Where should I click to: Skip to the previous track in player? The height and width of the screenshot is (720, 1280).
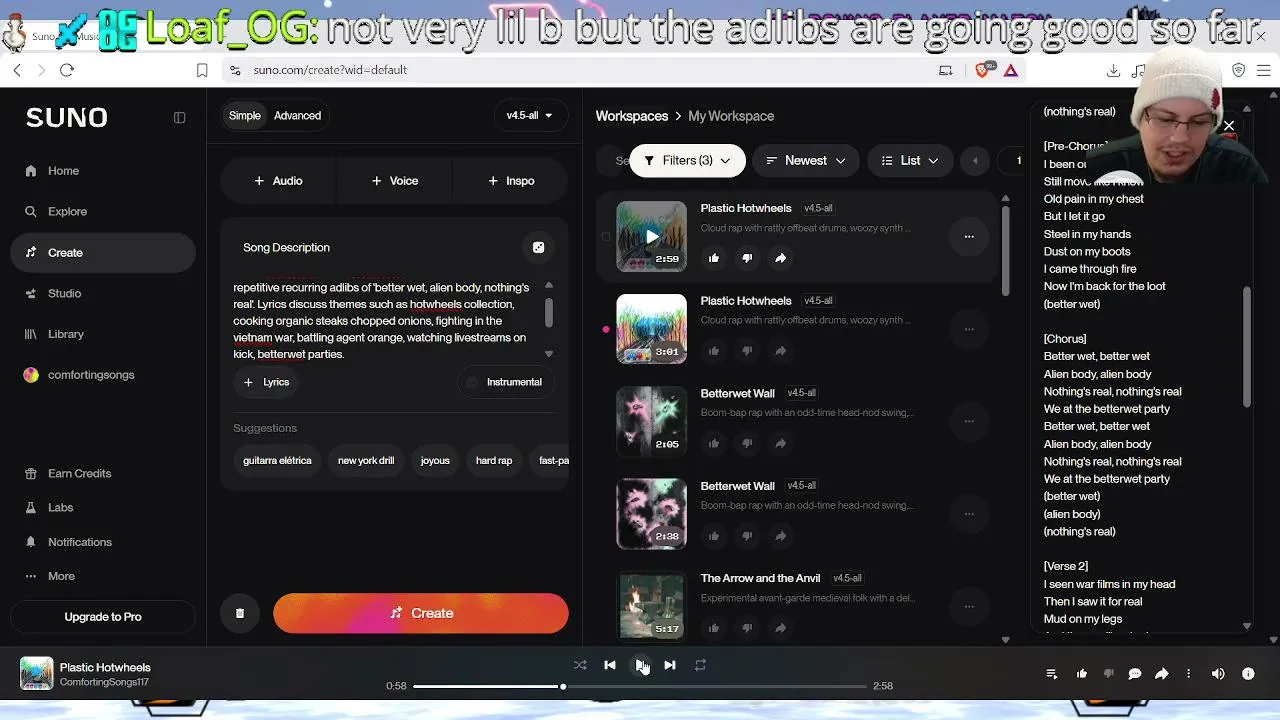[610, 665]
